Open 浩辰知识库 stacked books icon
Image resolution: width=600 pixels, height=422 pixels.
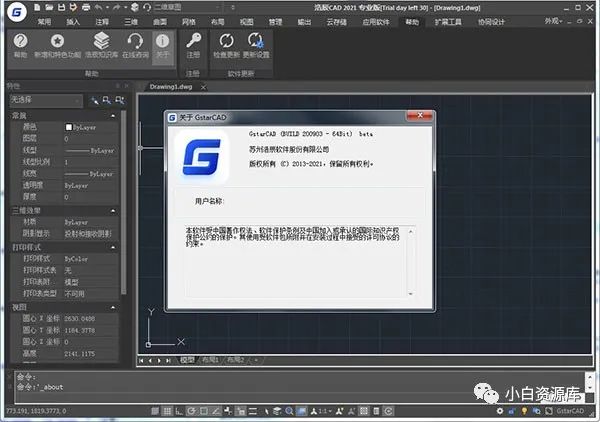pos(101,40)
